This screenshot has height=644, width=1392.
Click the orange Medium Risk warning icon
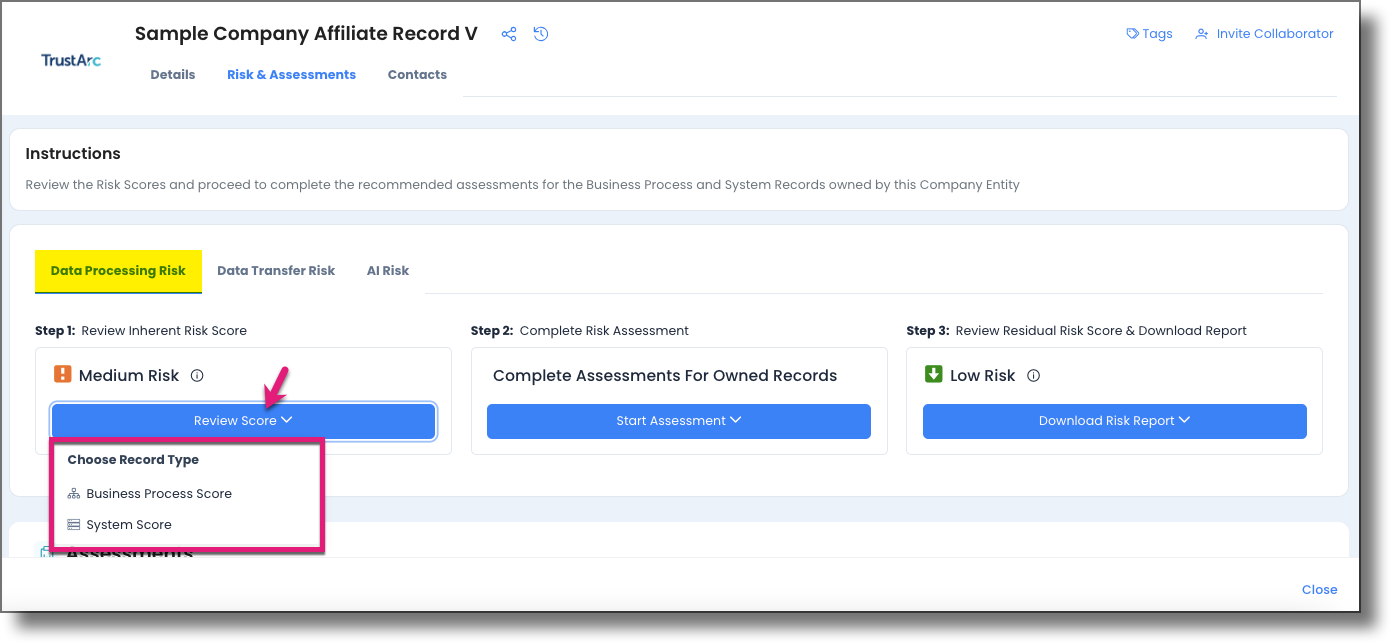click(x=62, y=375)
